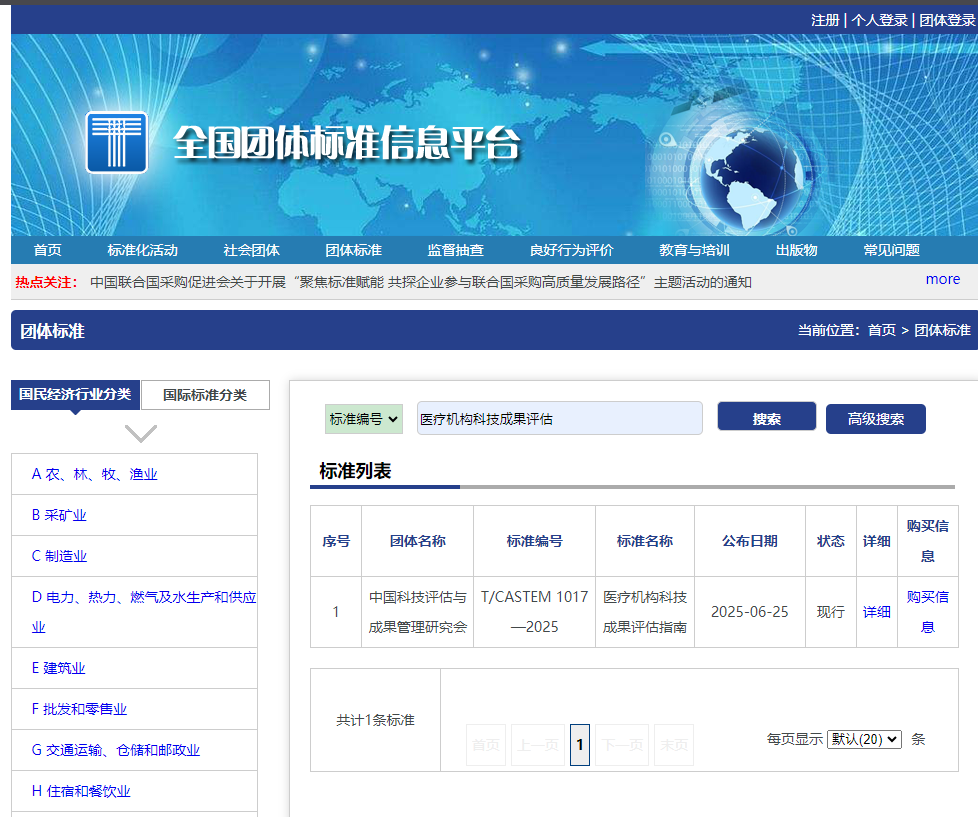Open 高级搜索 advanced search
The height and width of the screenshot is (817, 978).
pos(875,419)
